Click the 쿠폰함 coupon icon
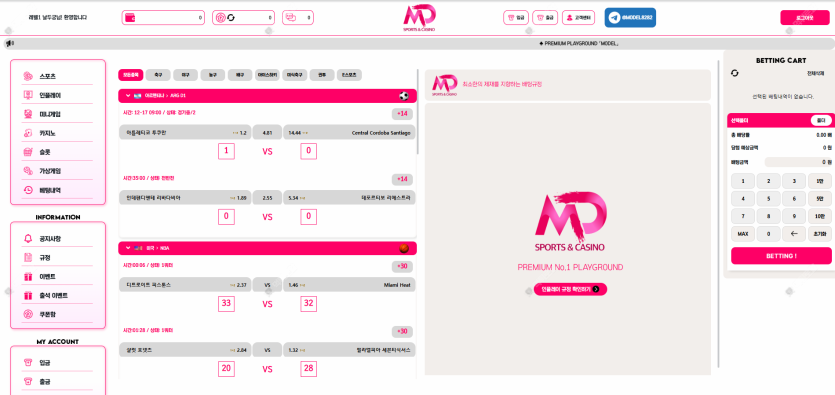The image size is (835, 395). (x=28, y=314)
